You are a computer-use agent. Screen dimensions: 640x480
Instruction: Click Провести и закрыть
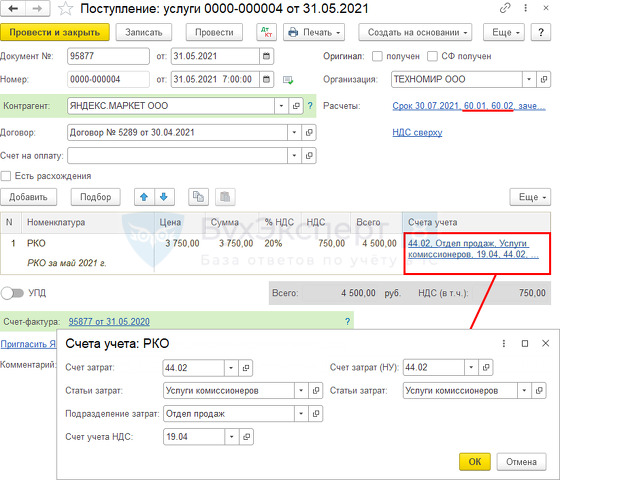(x=55, y=32)
